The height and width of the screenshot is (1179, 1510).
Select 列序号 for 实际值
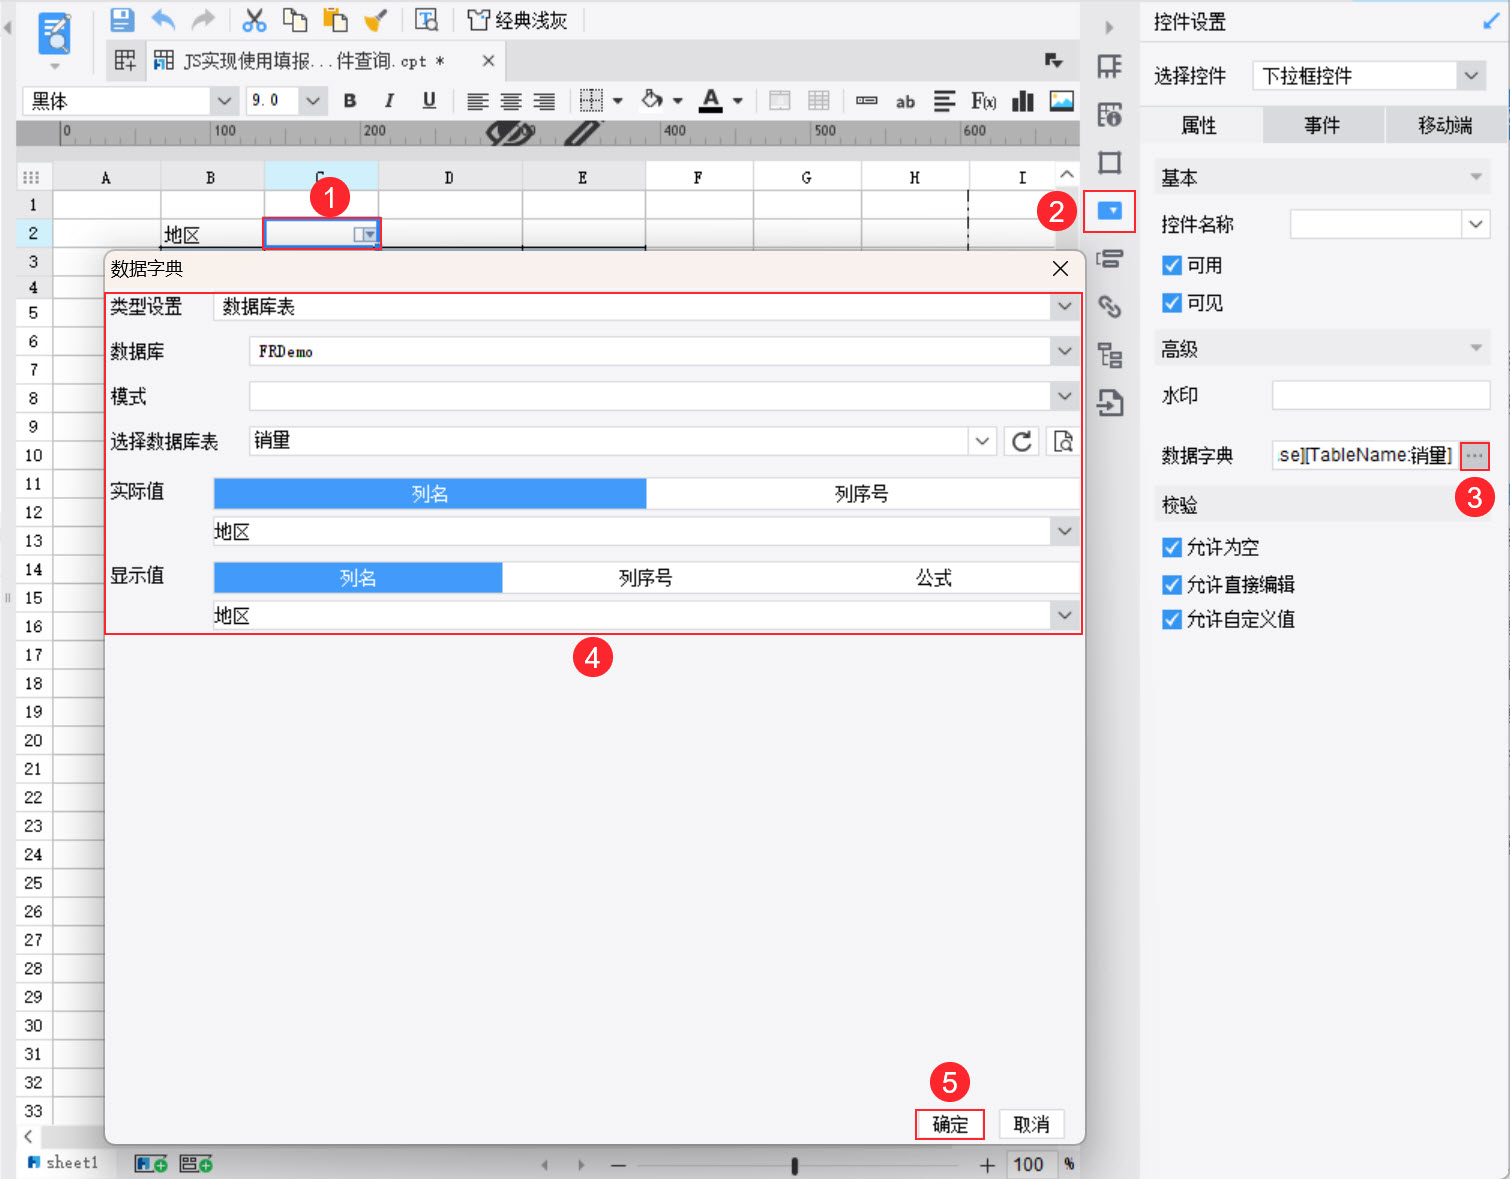[862, 494]
